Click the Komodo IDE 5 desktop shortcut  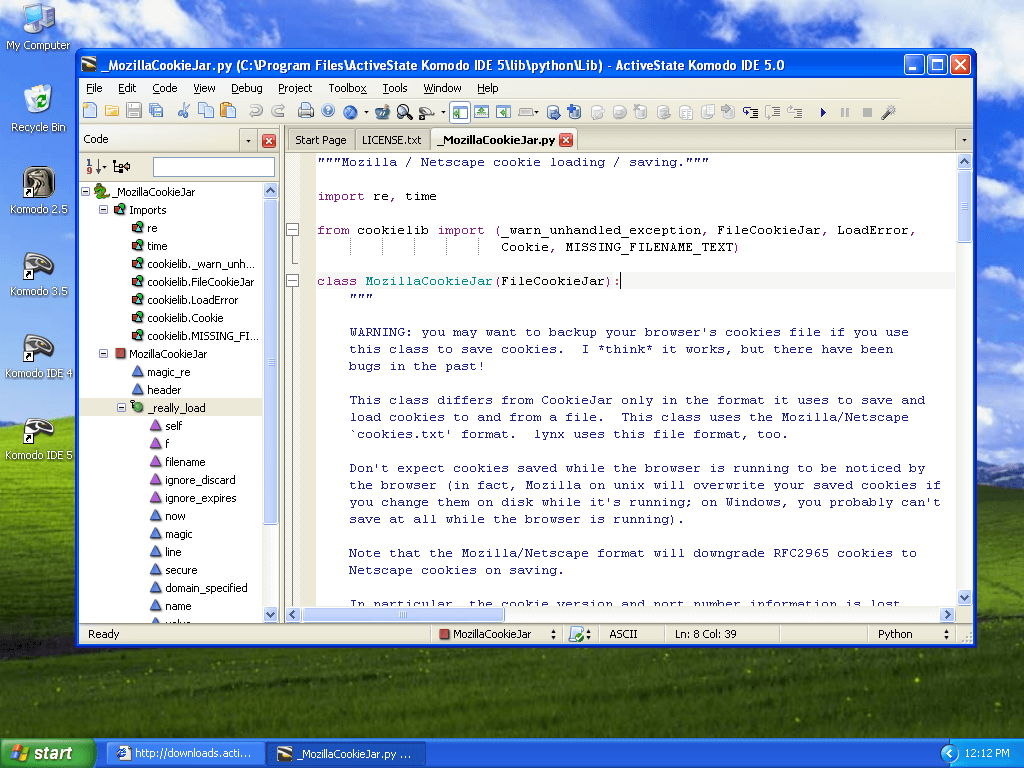(39, 438)
